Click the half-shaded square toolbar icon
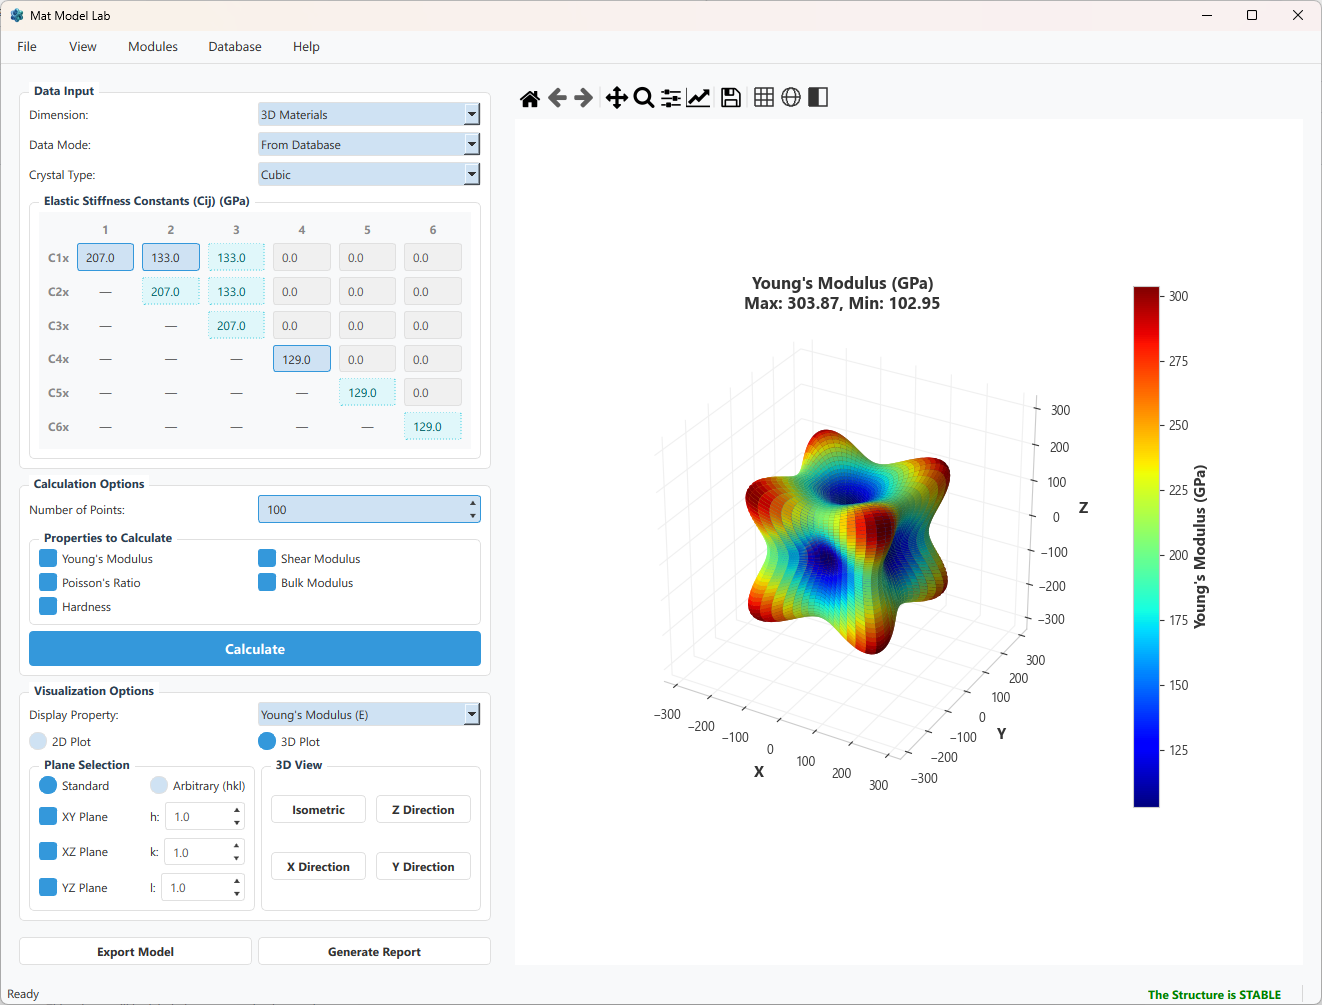Viewport: 1322px width, 1005px height. [818, 97]
